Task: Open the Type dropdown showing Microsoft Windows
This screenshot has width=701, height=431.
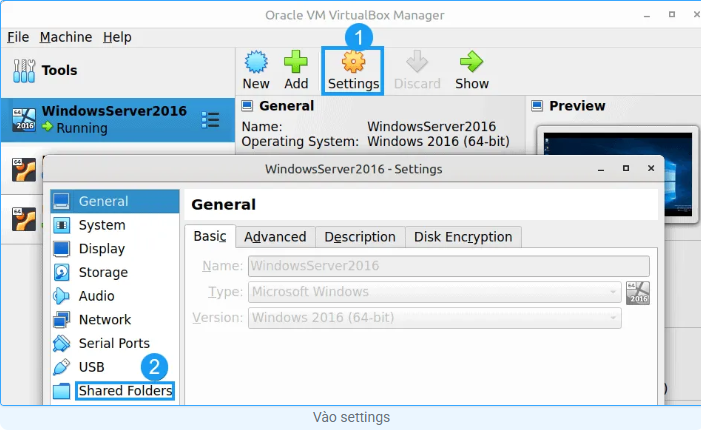Action: 435,292
